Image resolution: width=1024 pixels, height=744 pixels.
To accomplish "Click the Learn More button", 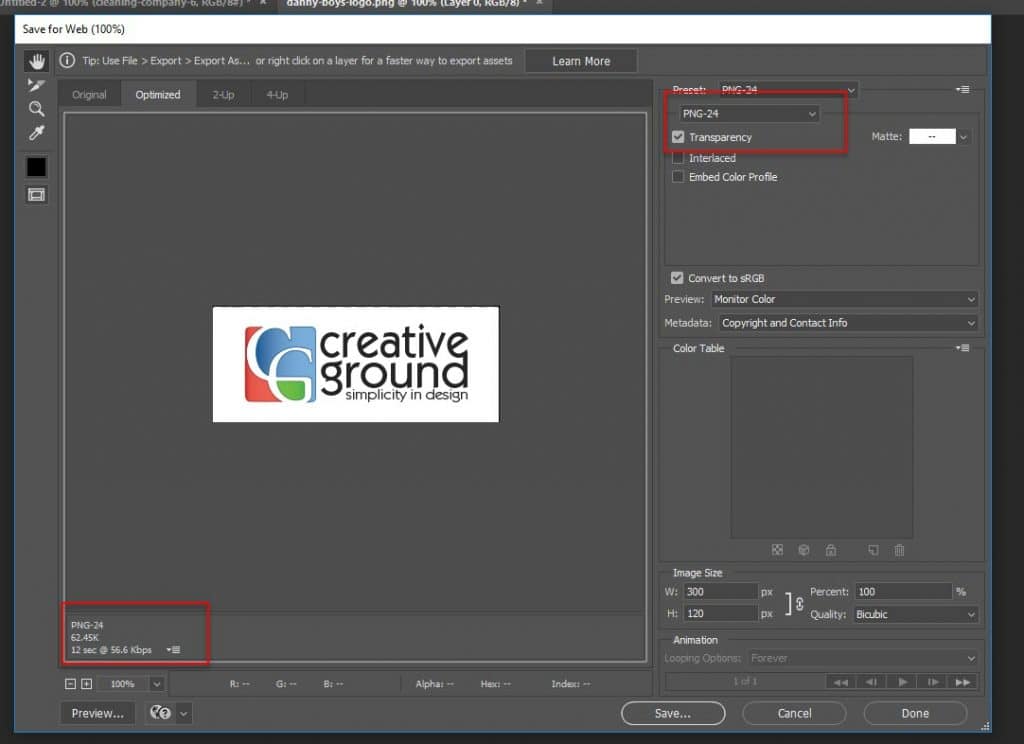I will (x=581, y=61).
